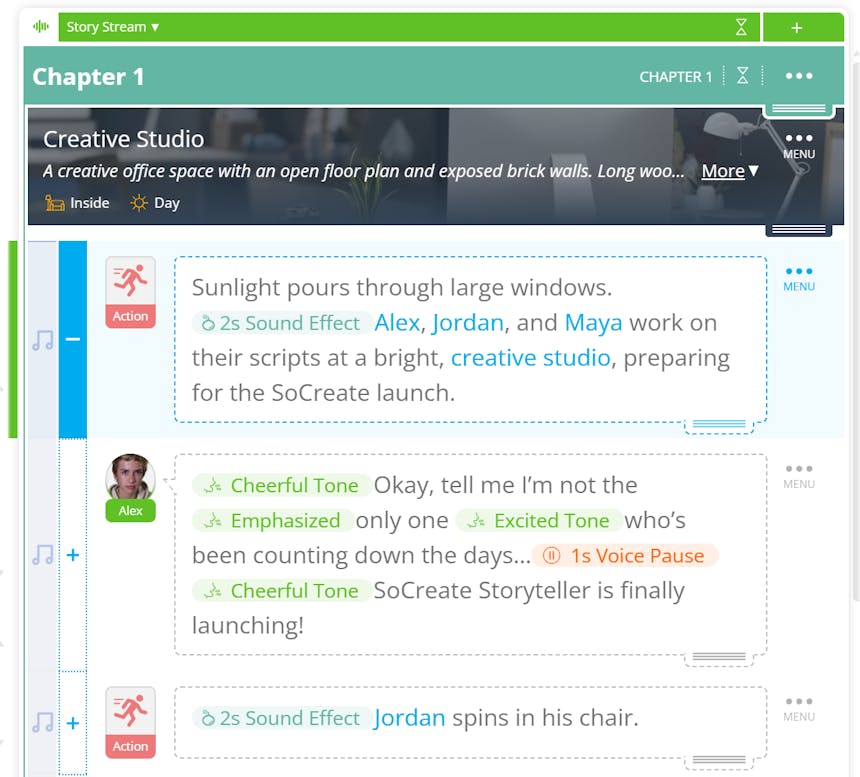Click Alex's character avatar
Image resolution: width=860 pixels, height=777 pixels.
(130, 476)
